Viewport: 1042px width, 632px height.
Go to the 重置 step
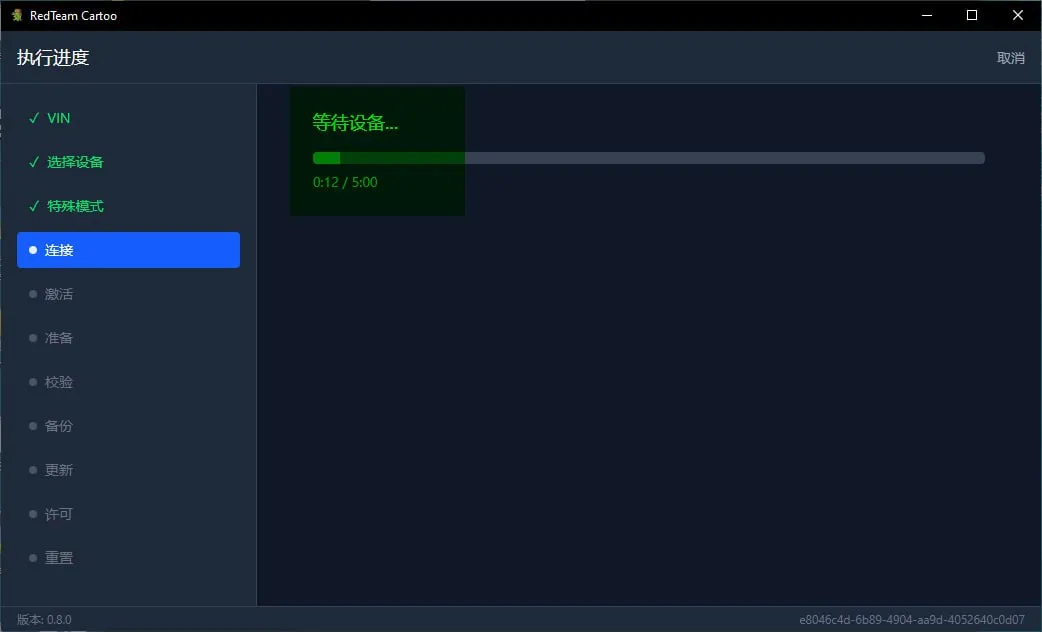click(128, 558)
